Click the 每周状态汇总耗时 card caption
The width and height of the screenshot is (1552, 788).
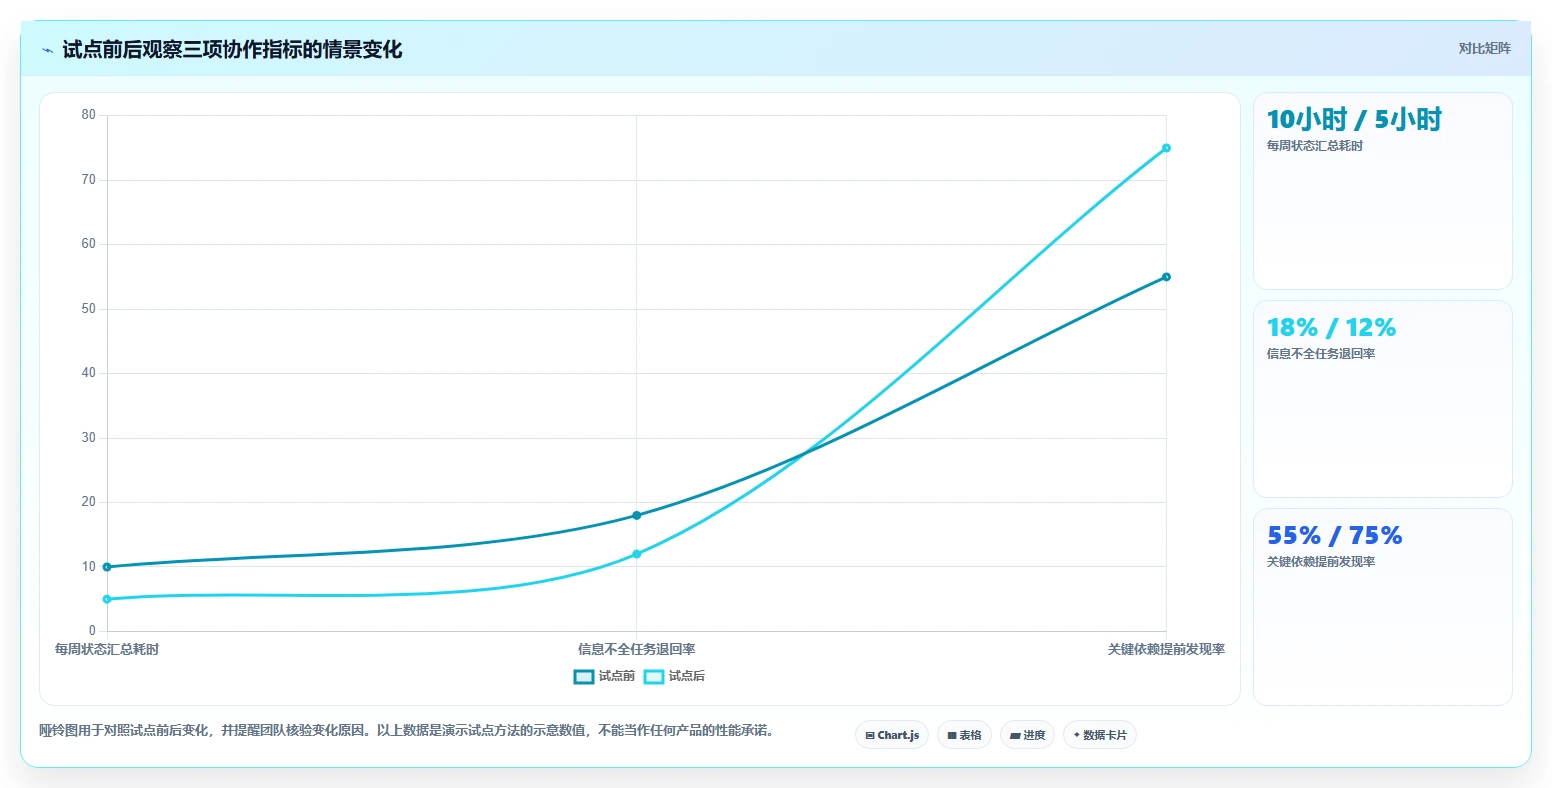[1315, 146]
